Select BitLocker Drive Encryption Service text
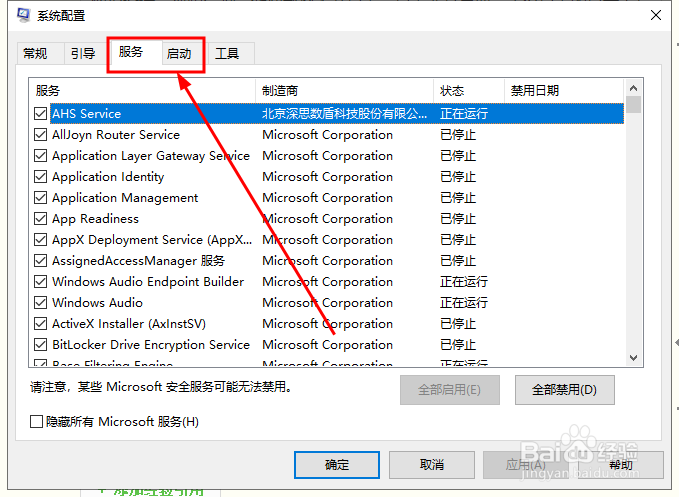This screenshot has height=497, width=679. pyautogui.click(x=151, y=345)
